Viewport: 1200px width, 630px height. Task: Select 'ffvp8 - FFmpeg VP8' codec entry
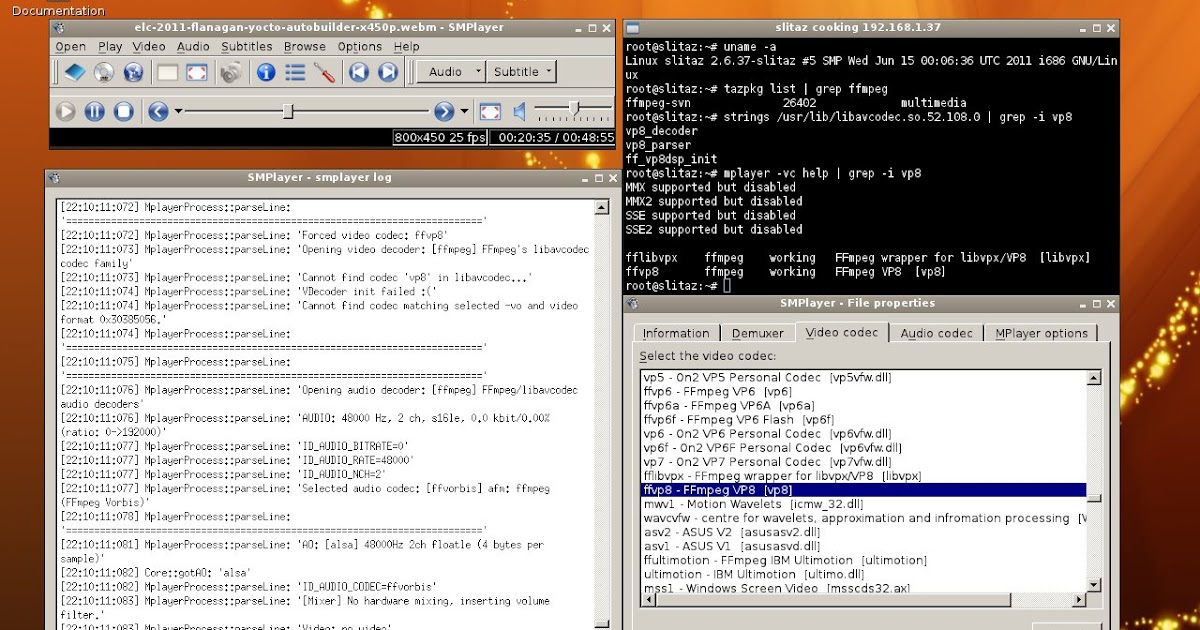click(x=863, y=490)
